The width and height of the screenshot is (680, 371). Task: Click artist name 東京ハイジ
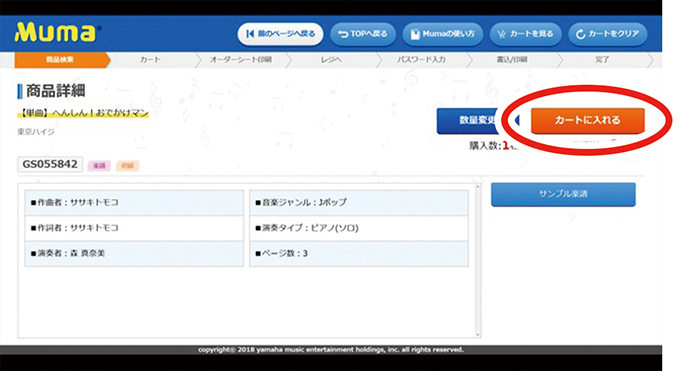point(36,132)
